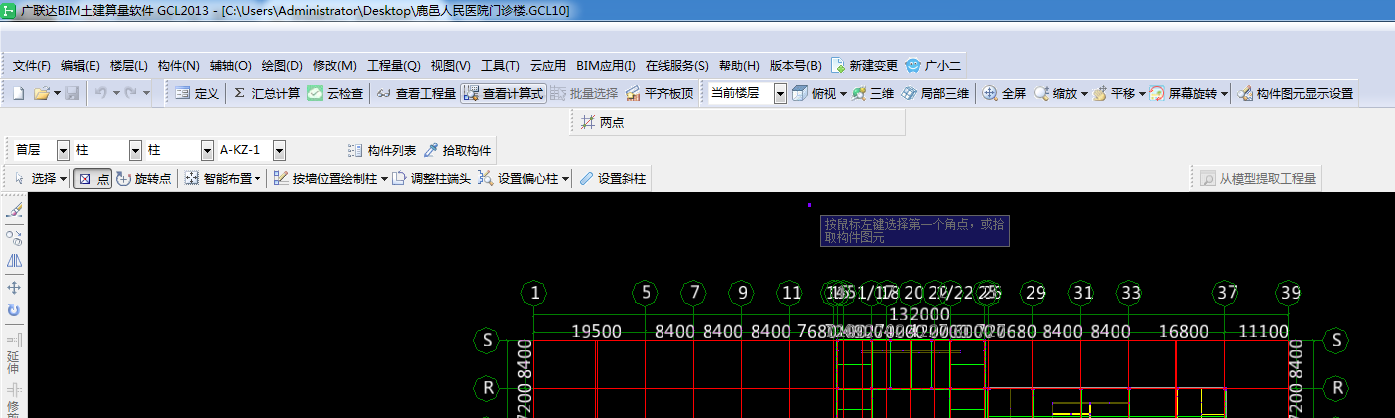Expand the 俯视 view direction arrow
The width and height of the screenshot is (1395, 418).
tap(843, 94)
